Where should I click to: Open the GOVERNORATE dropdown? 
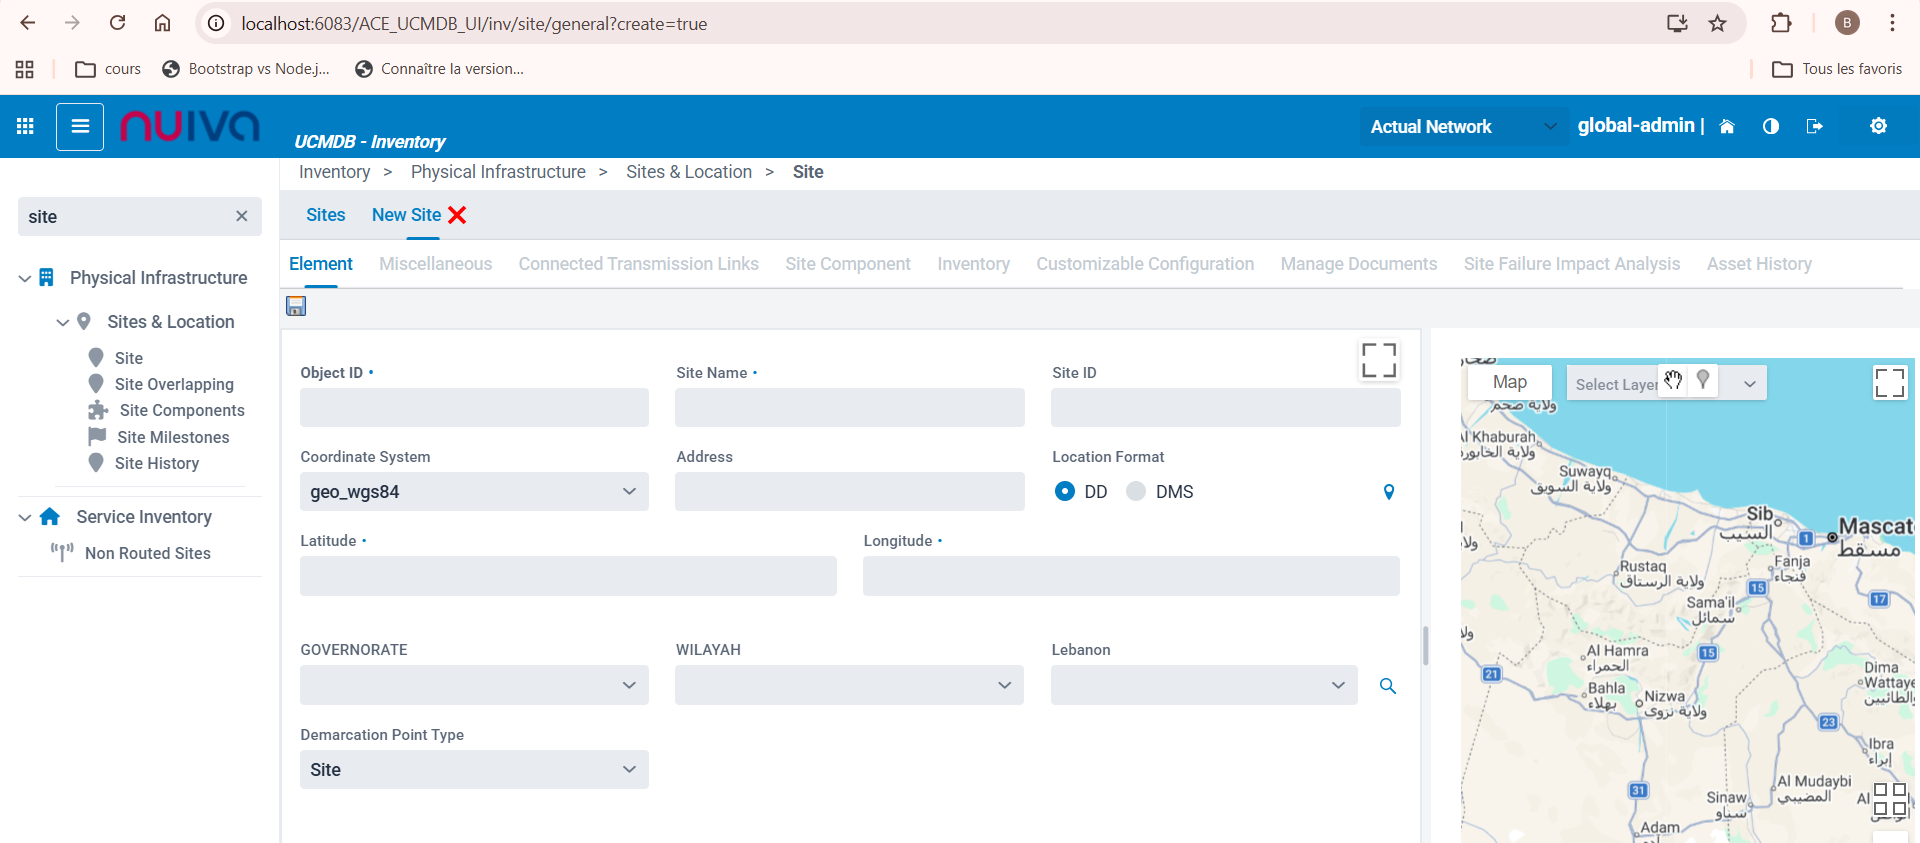474,685
